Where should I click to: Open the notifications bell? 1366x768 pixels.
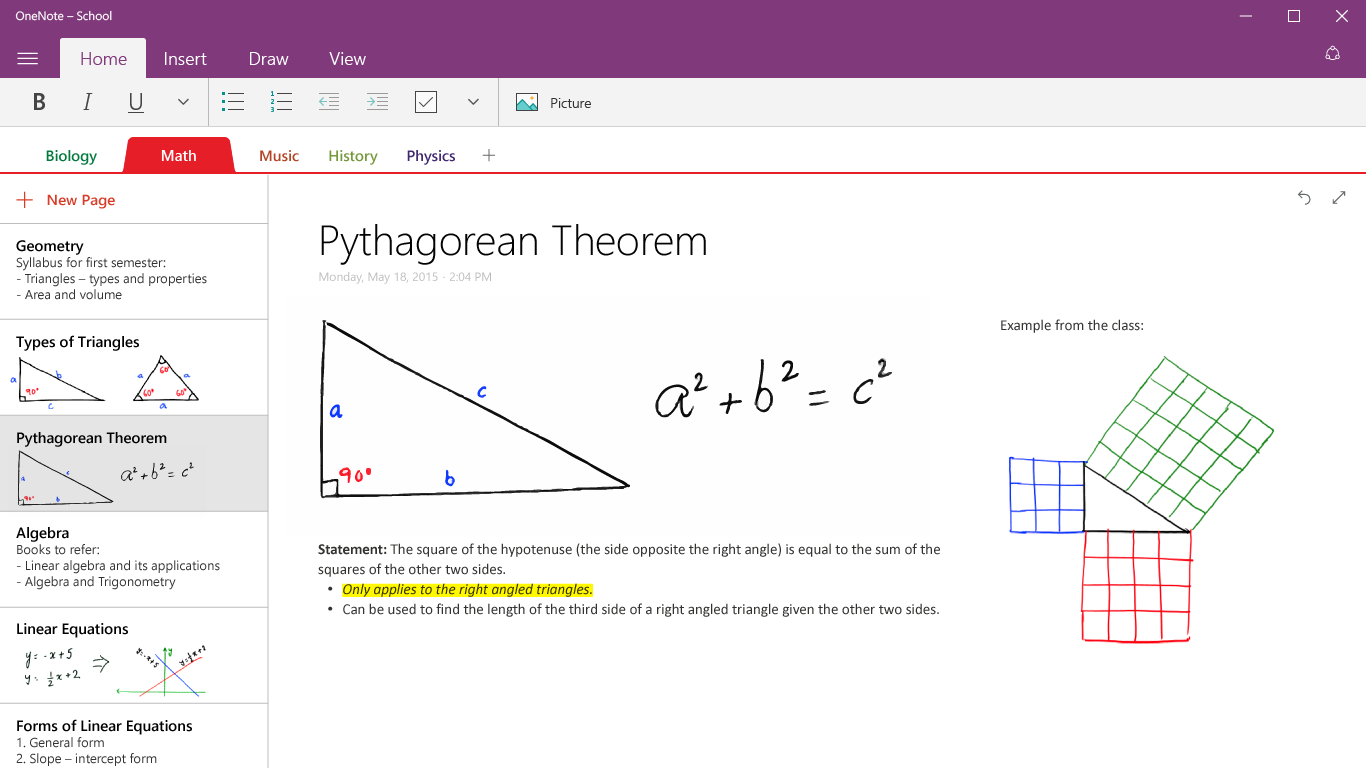pos(1332,53)
